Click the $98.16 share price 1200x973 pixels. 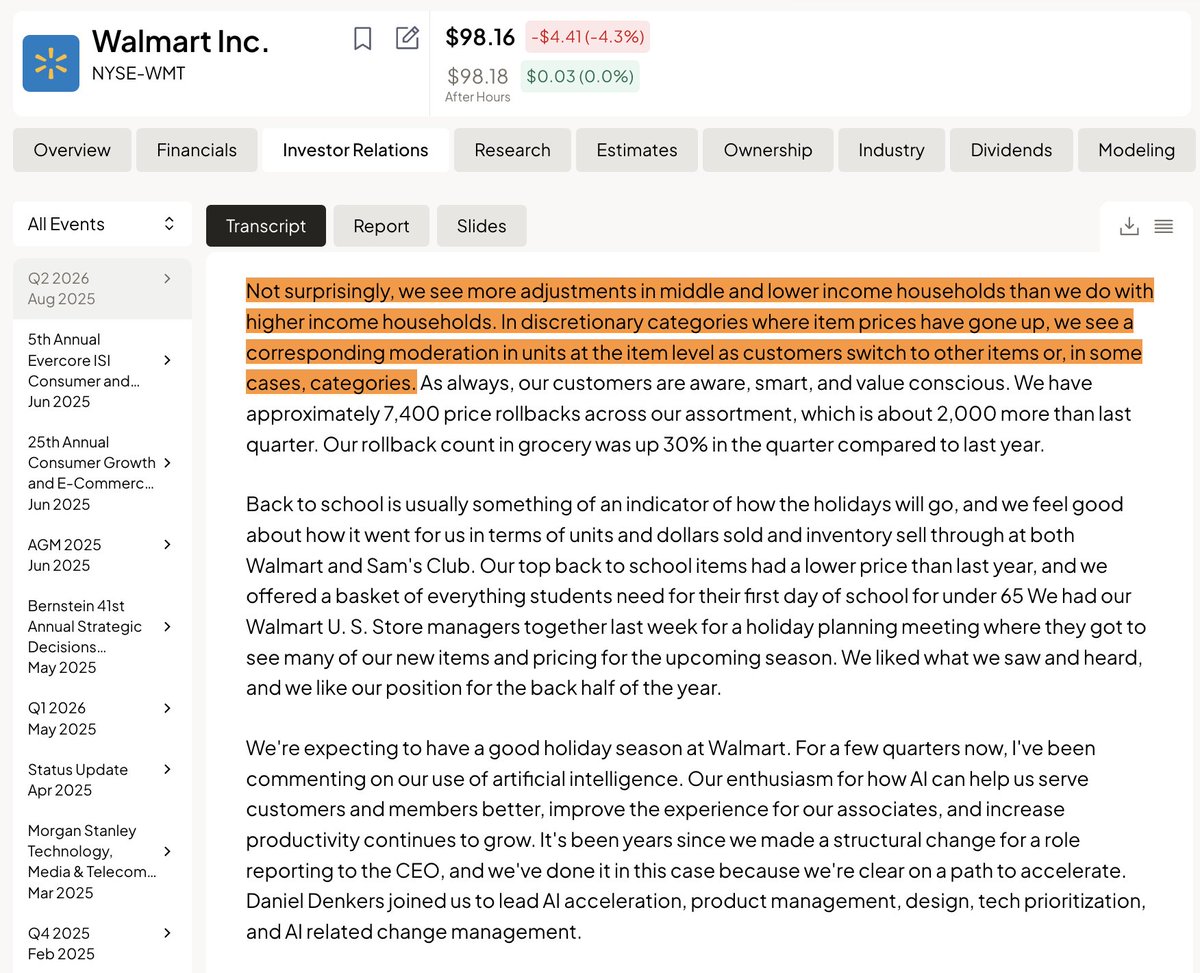[x=480, y=37]
